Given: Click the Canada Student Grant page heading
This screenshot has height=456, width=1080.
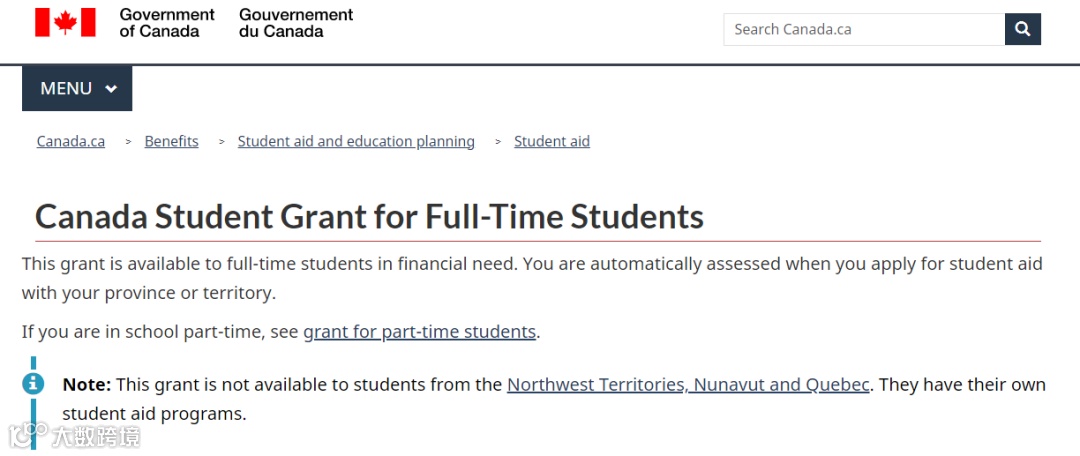Looking at the screenshot, I should pos(369,217).
